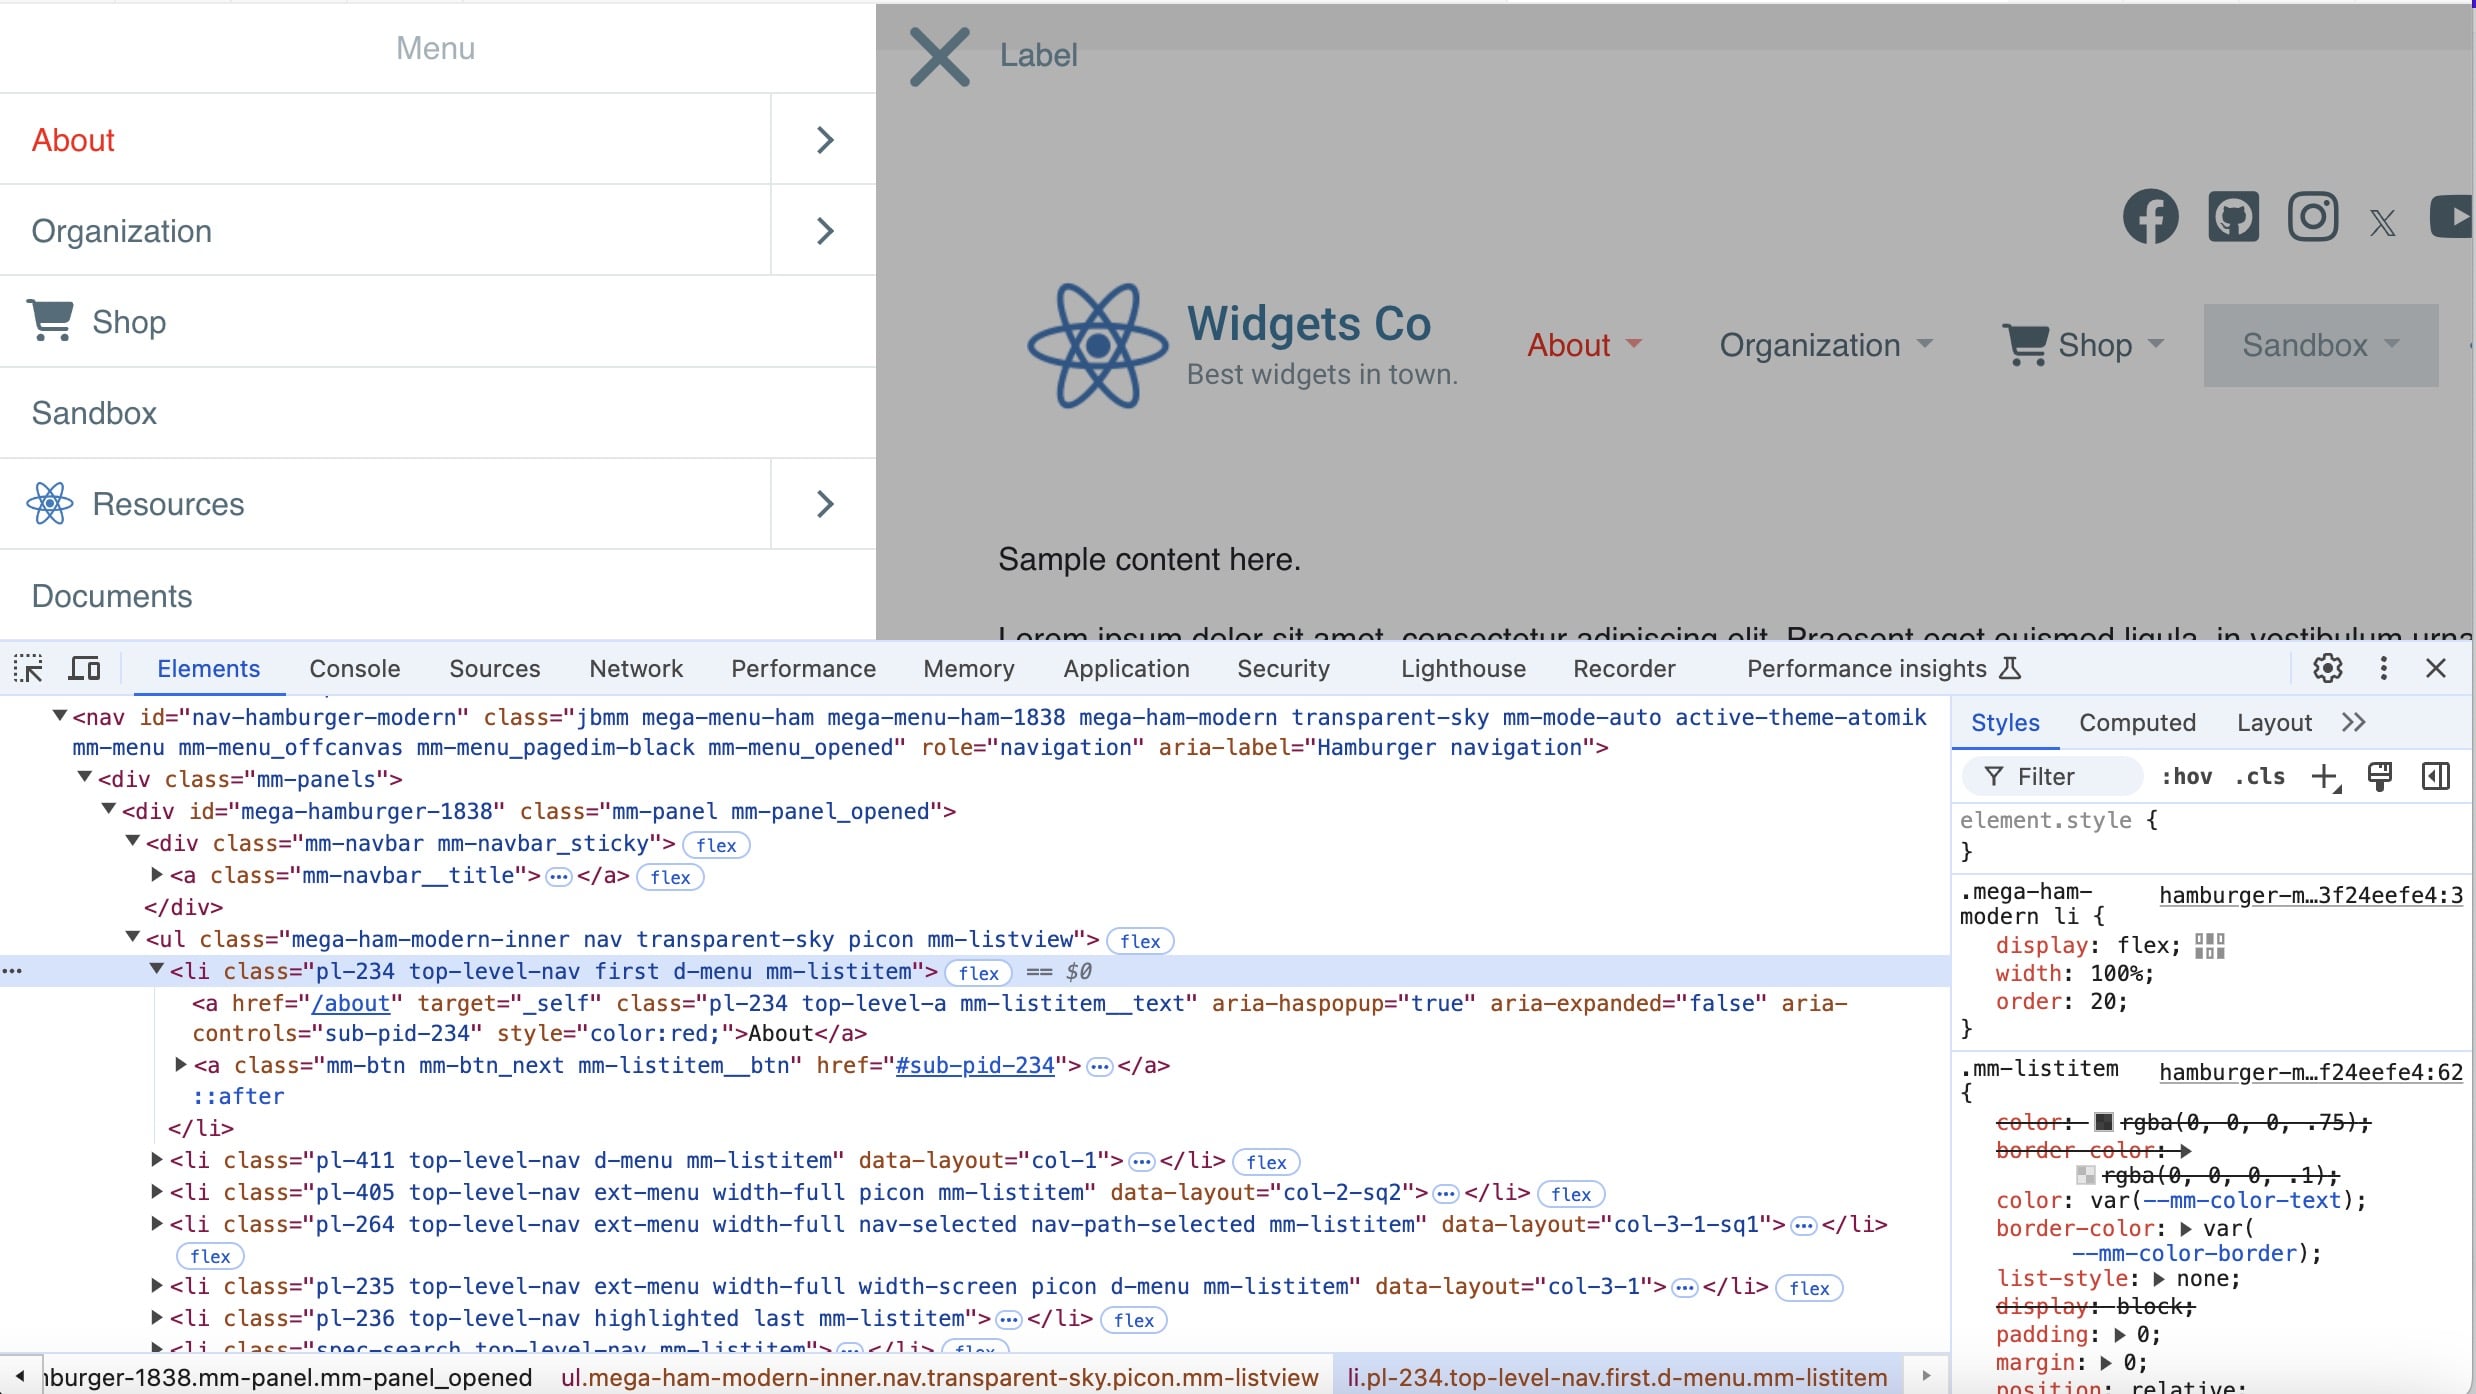Screen dimensions: 2476x1394
Task: Toggle the device toolbar icon
Action: (85, 668)
